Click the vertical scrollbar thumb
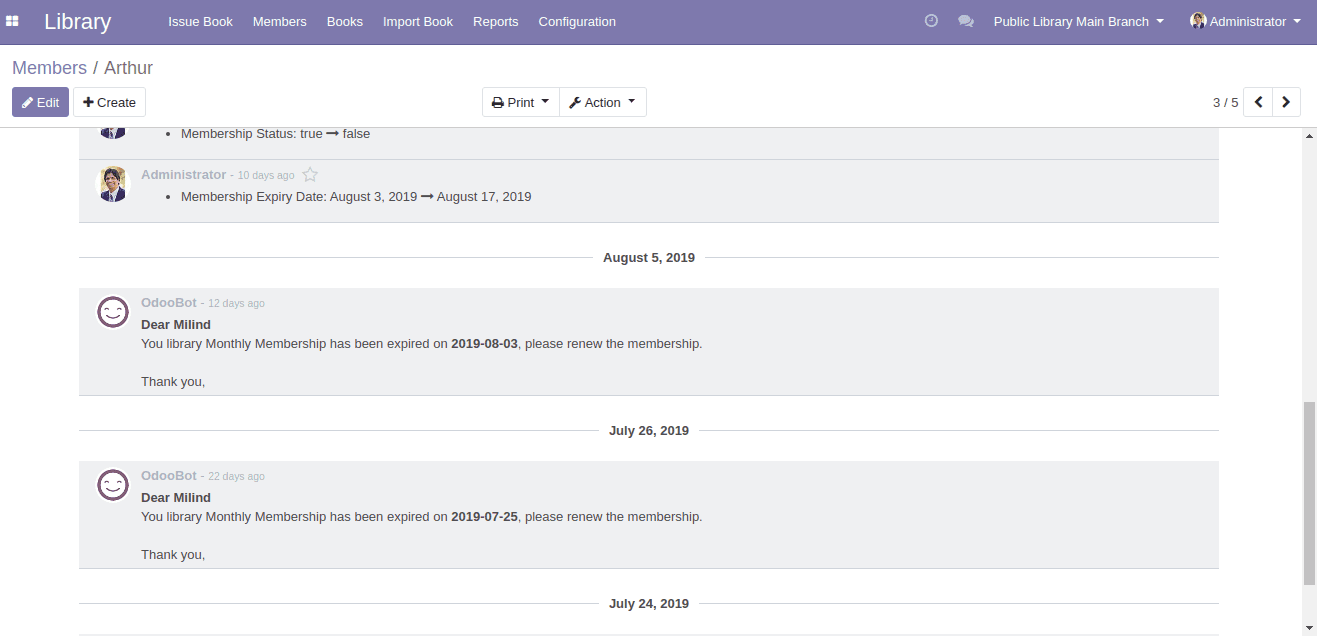 coord(1309,493)
